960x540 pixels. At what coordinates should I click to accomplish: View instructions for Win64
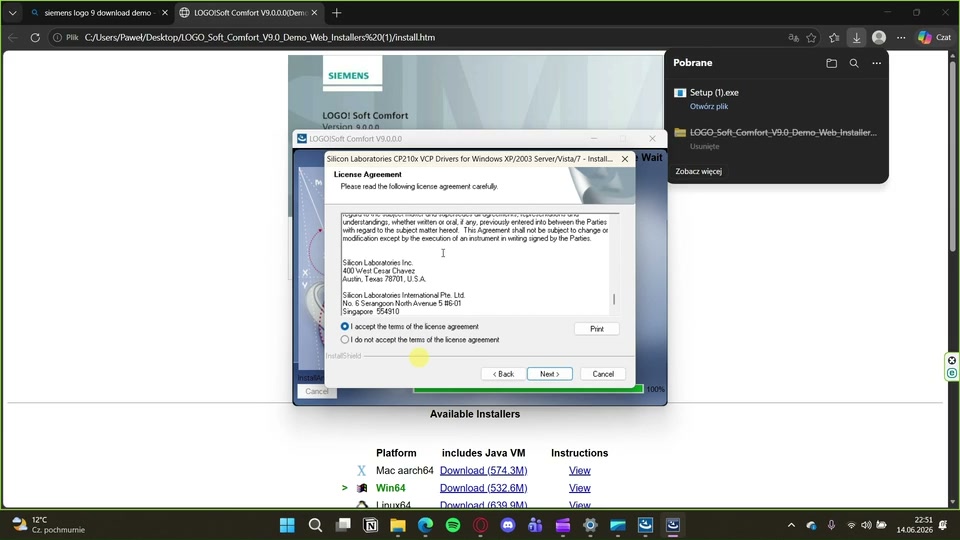[579, 488]
